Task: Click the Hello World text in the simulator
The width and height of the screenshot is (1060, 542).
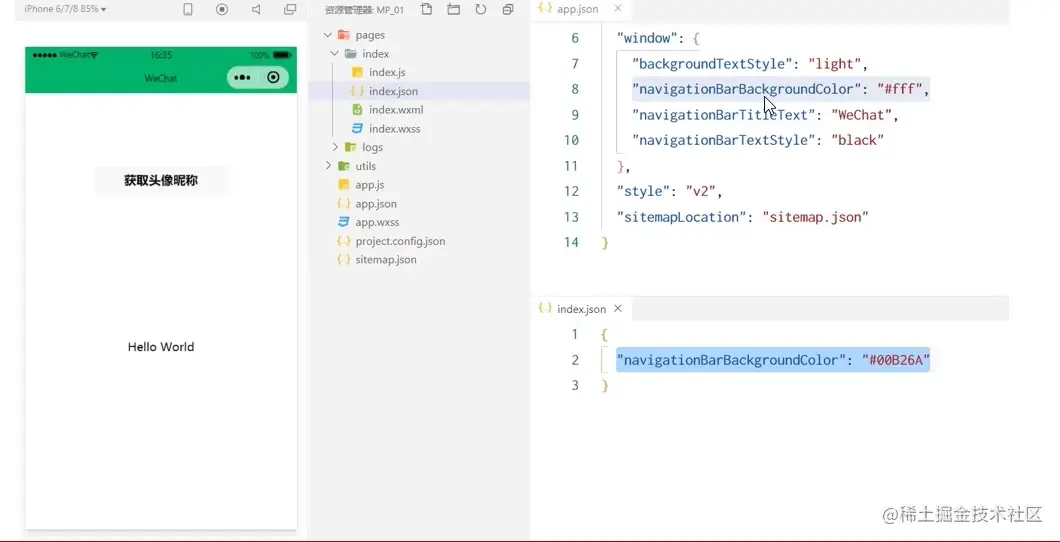Action: (x=161, y=347)
